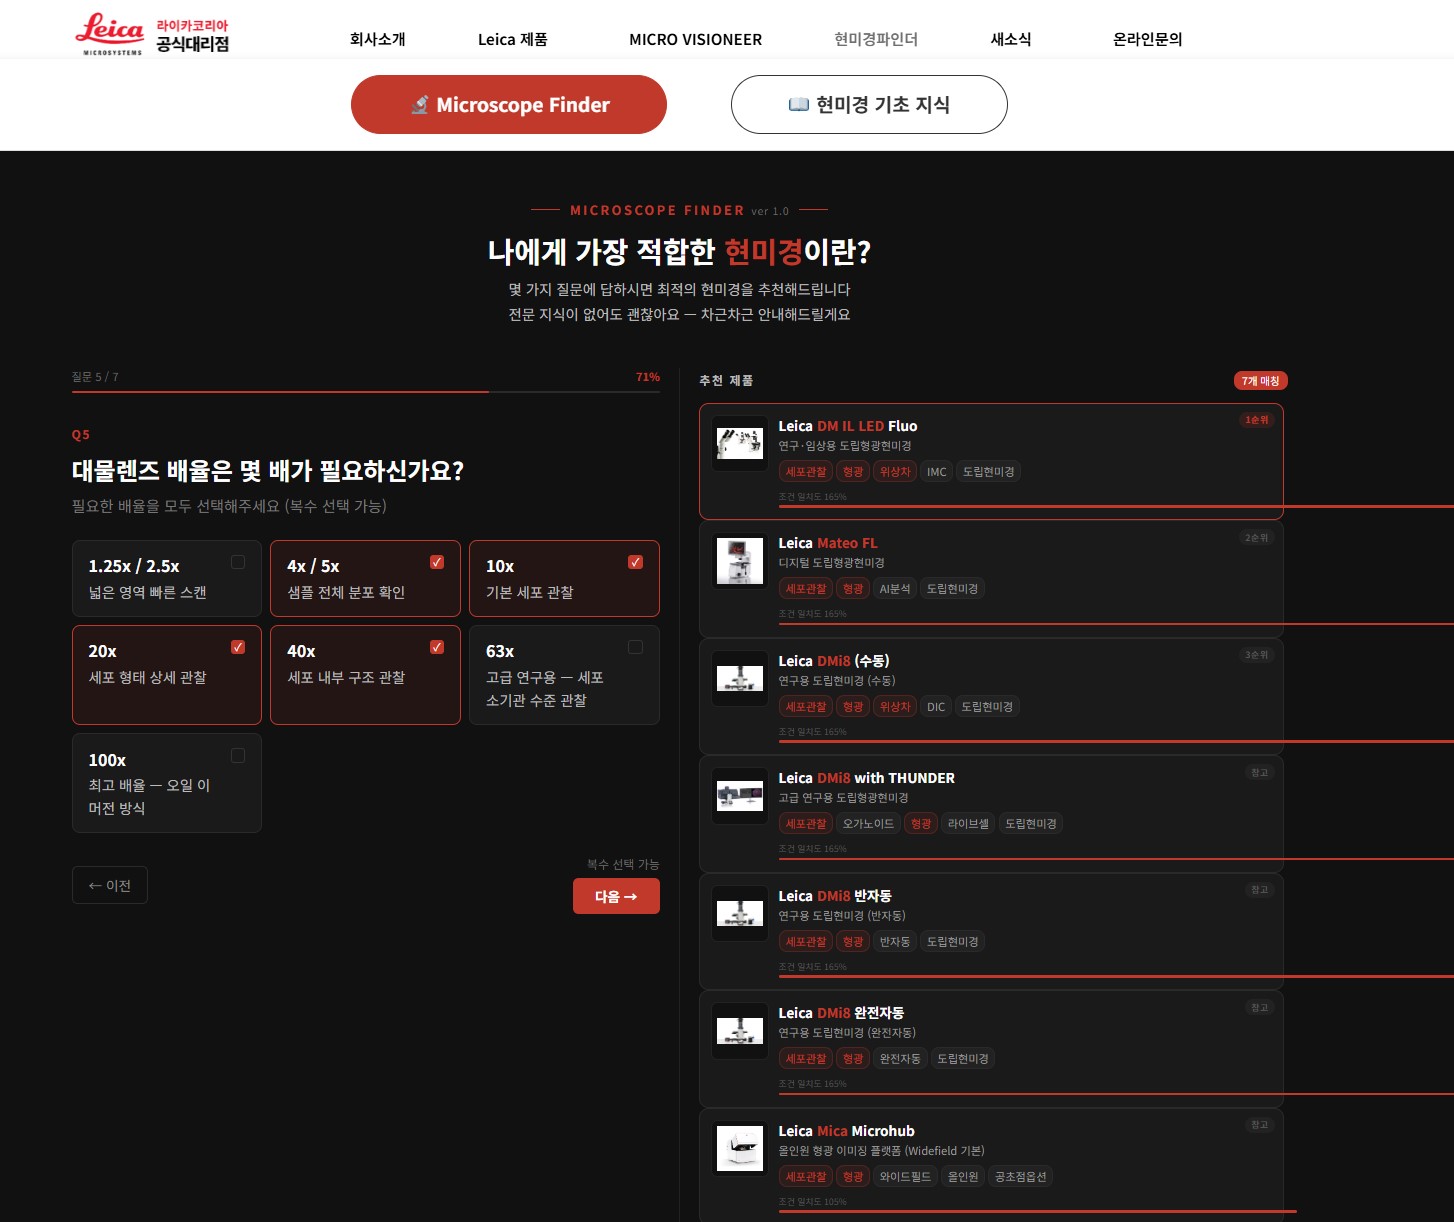Open the Leica Mateo FL thumbnail
Screen dimensions: 1454x1222
click(x=740, y=560)
